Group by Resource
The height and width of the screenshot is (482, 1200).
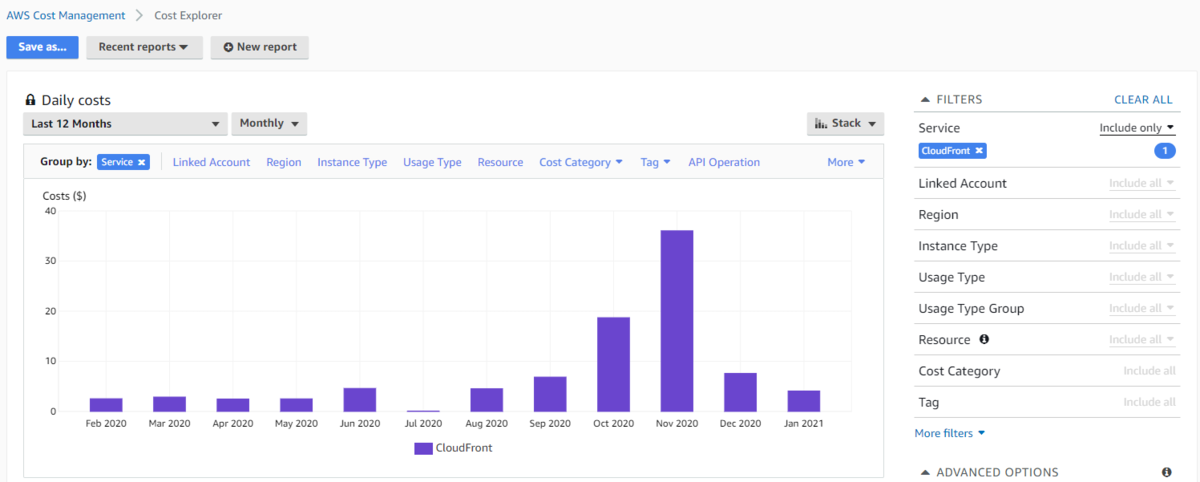500,162
